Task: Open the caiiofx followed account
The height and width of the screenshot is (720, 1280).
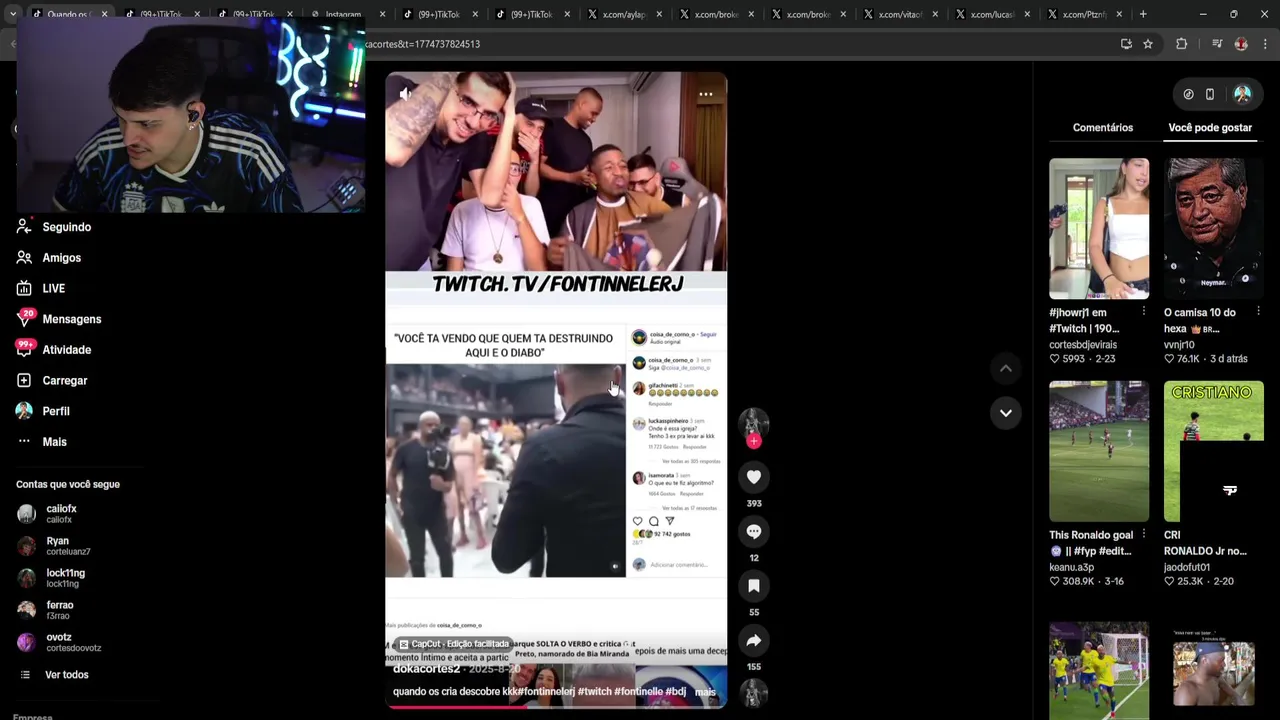Action: 60,514
